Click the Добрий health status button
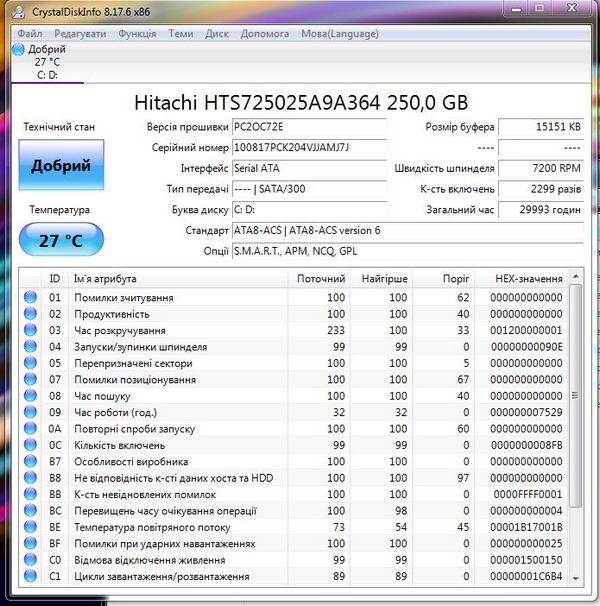The image size is (600, 606). pyautogui.click(x=61, y=166)
